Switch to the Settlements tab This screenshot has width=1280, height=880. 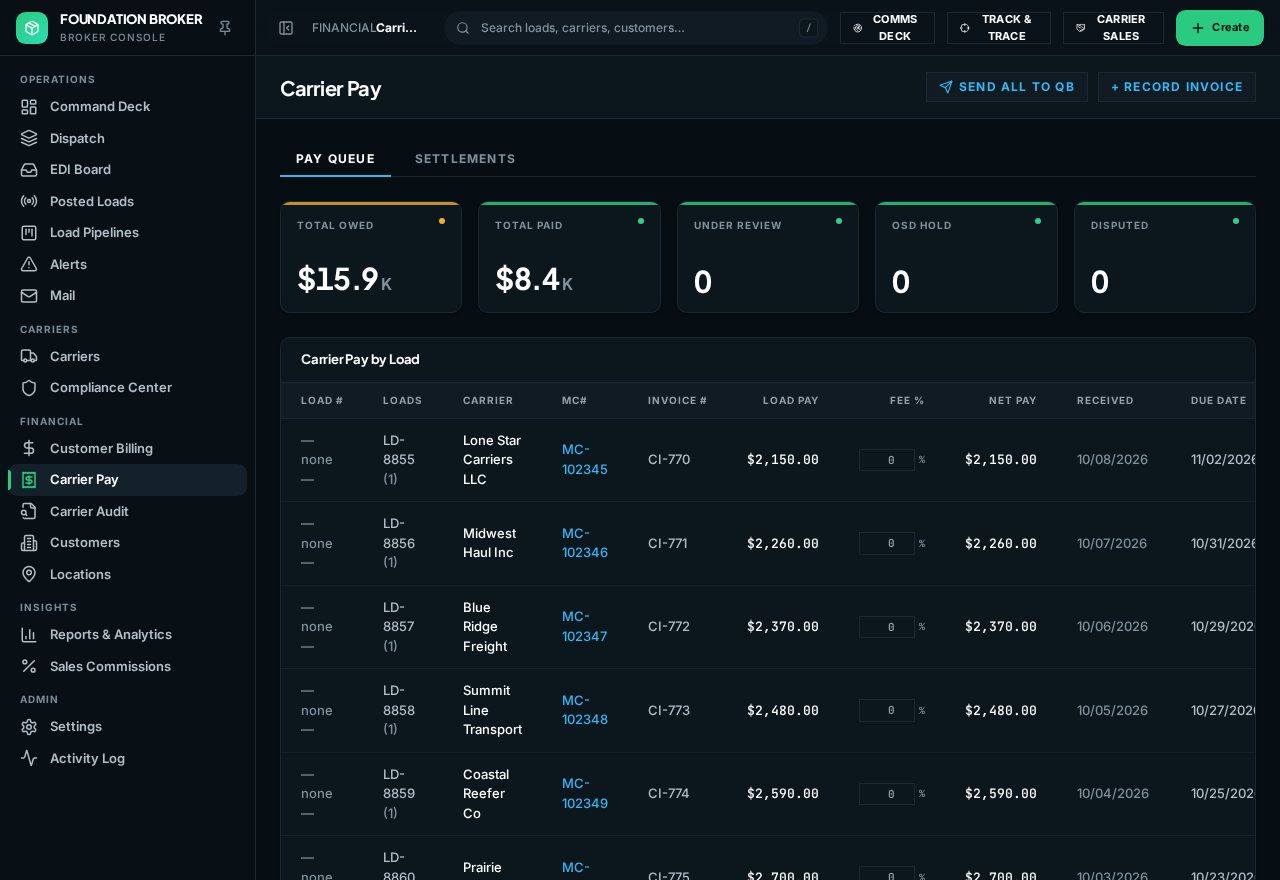[x=465, y=158]
